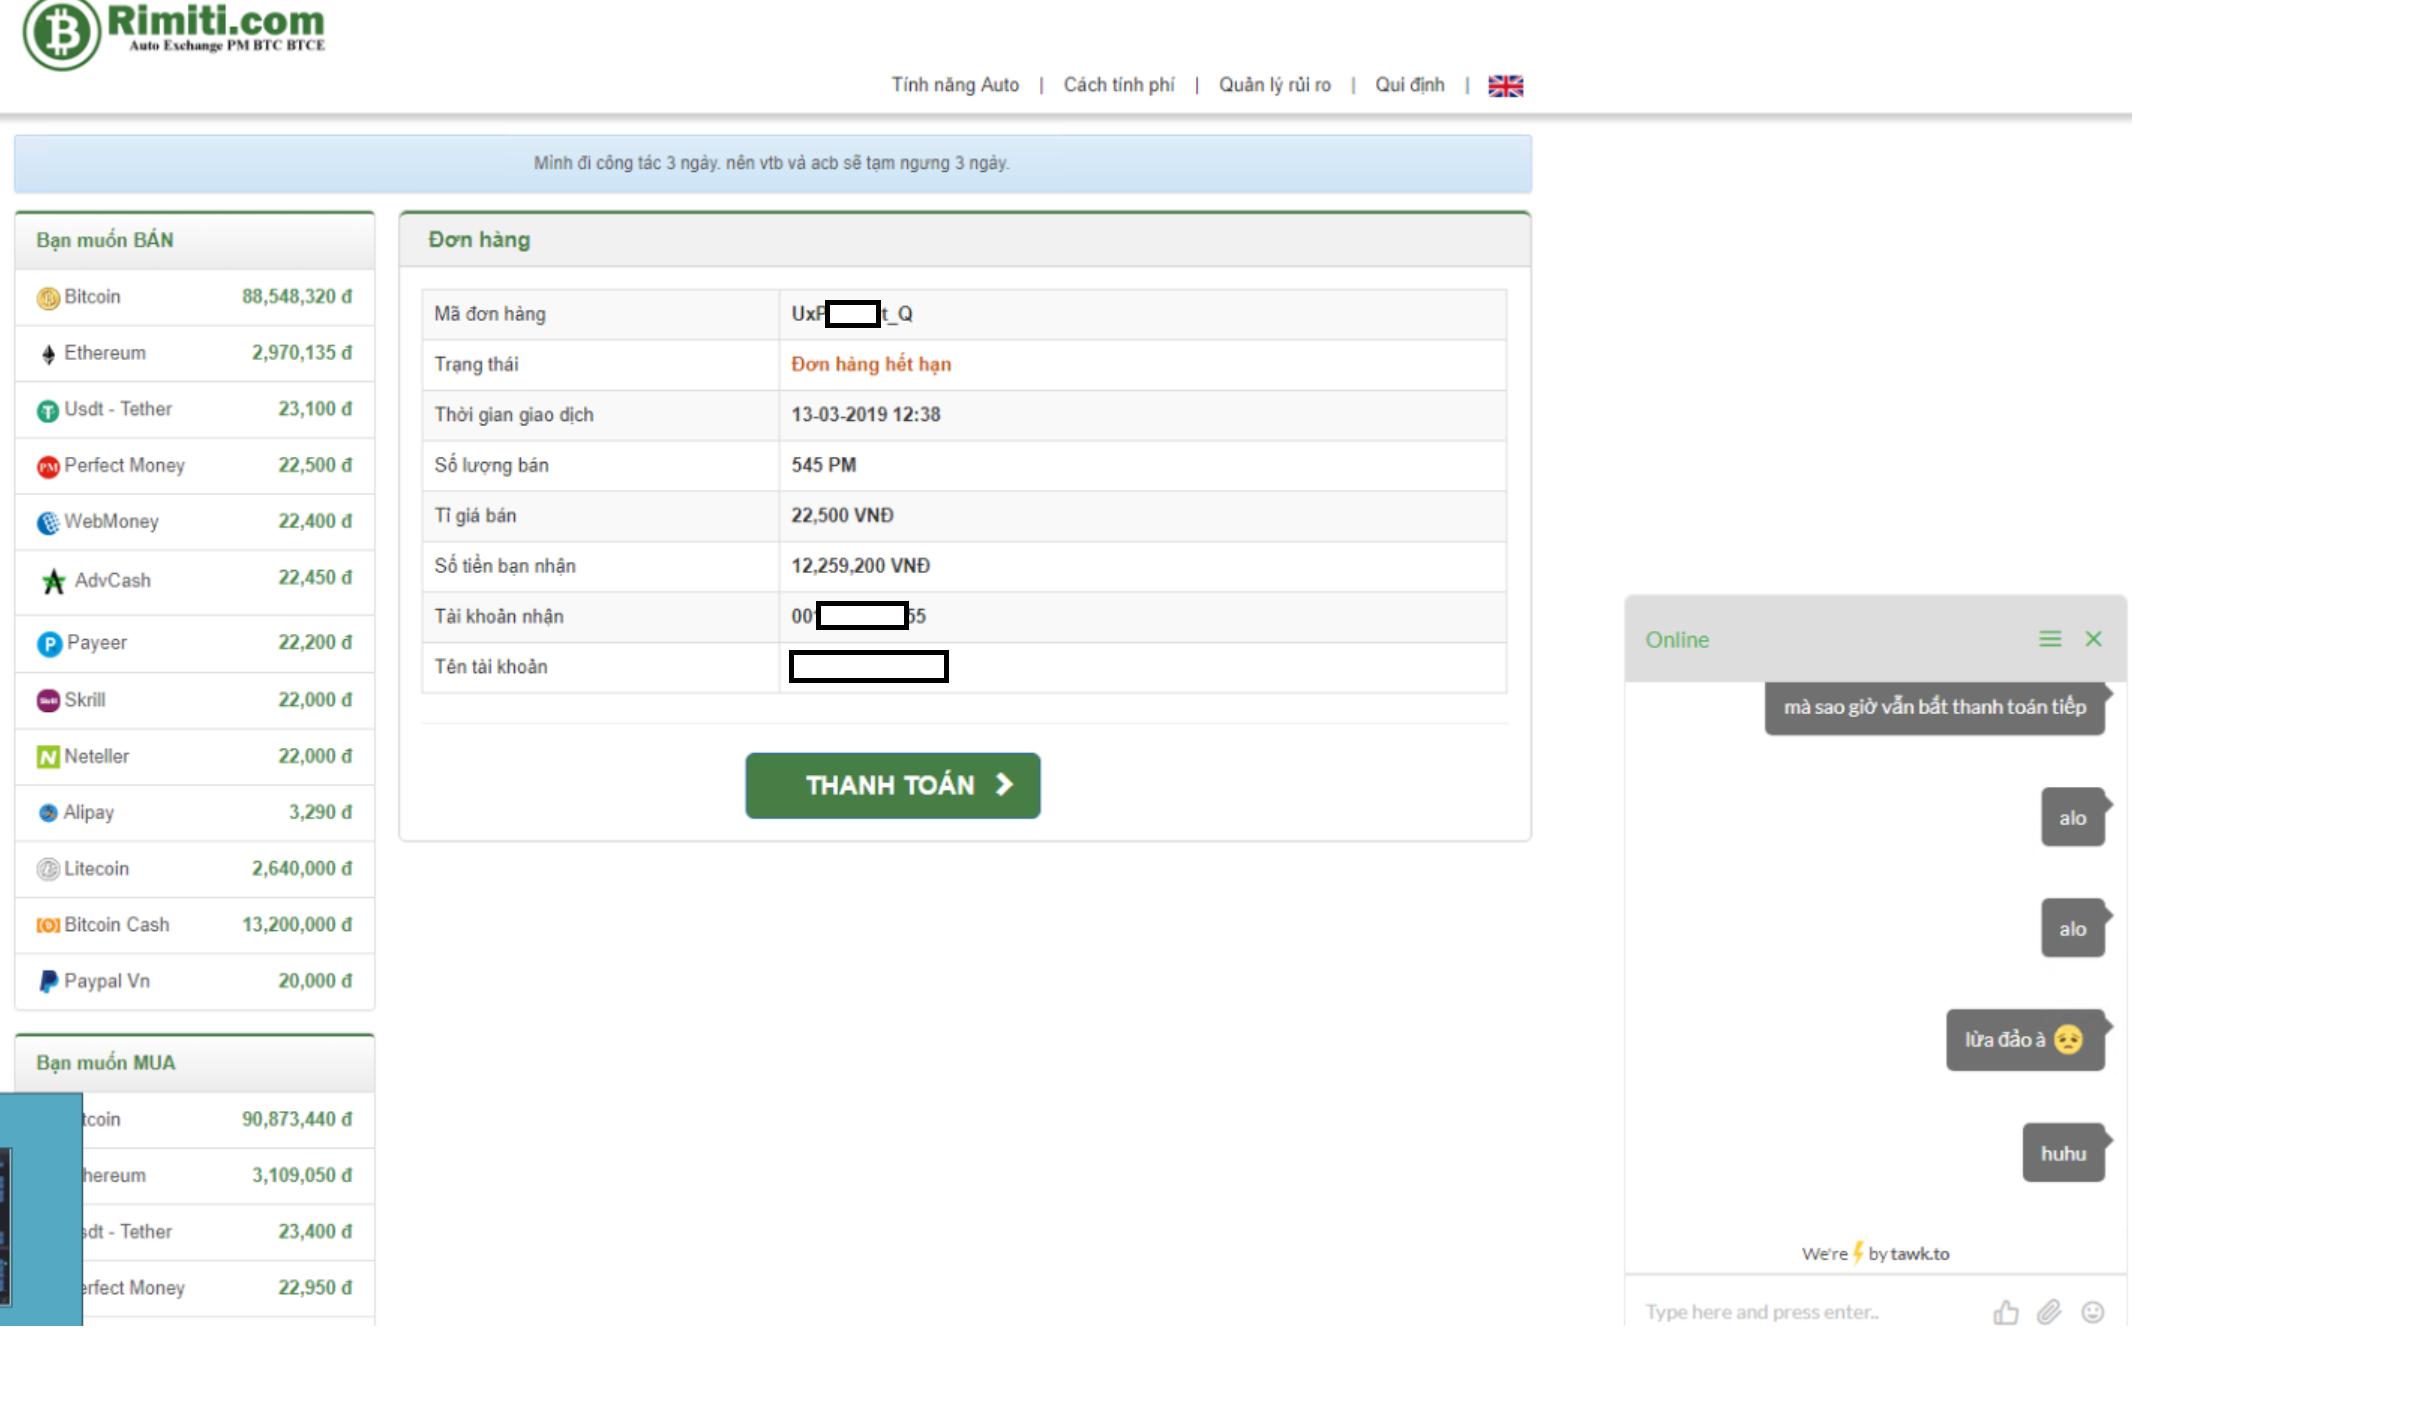Select Usdt - Tether in the sell list
This screenshot has height=1403, width=2414.
118,409
